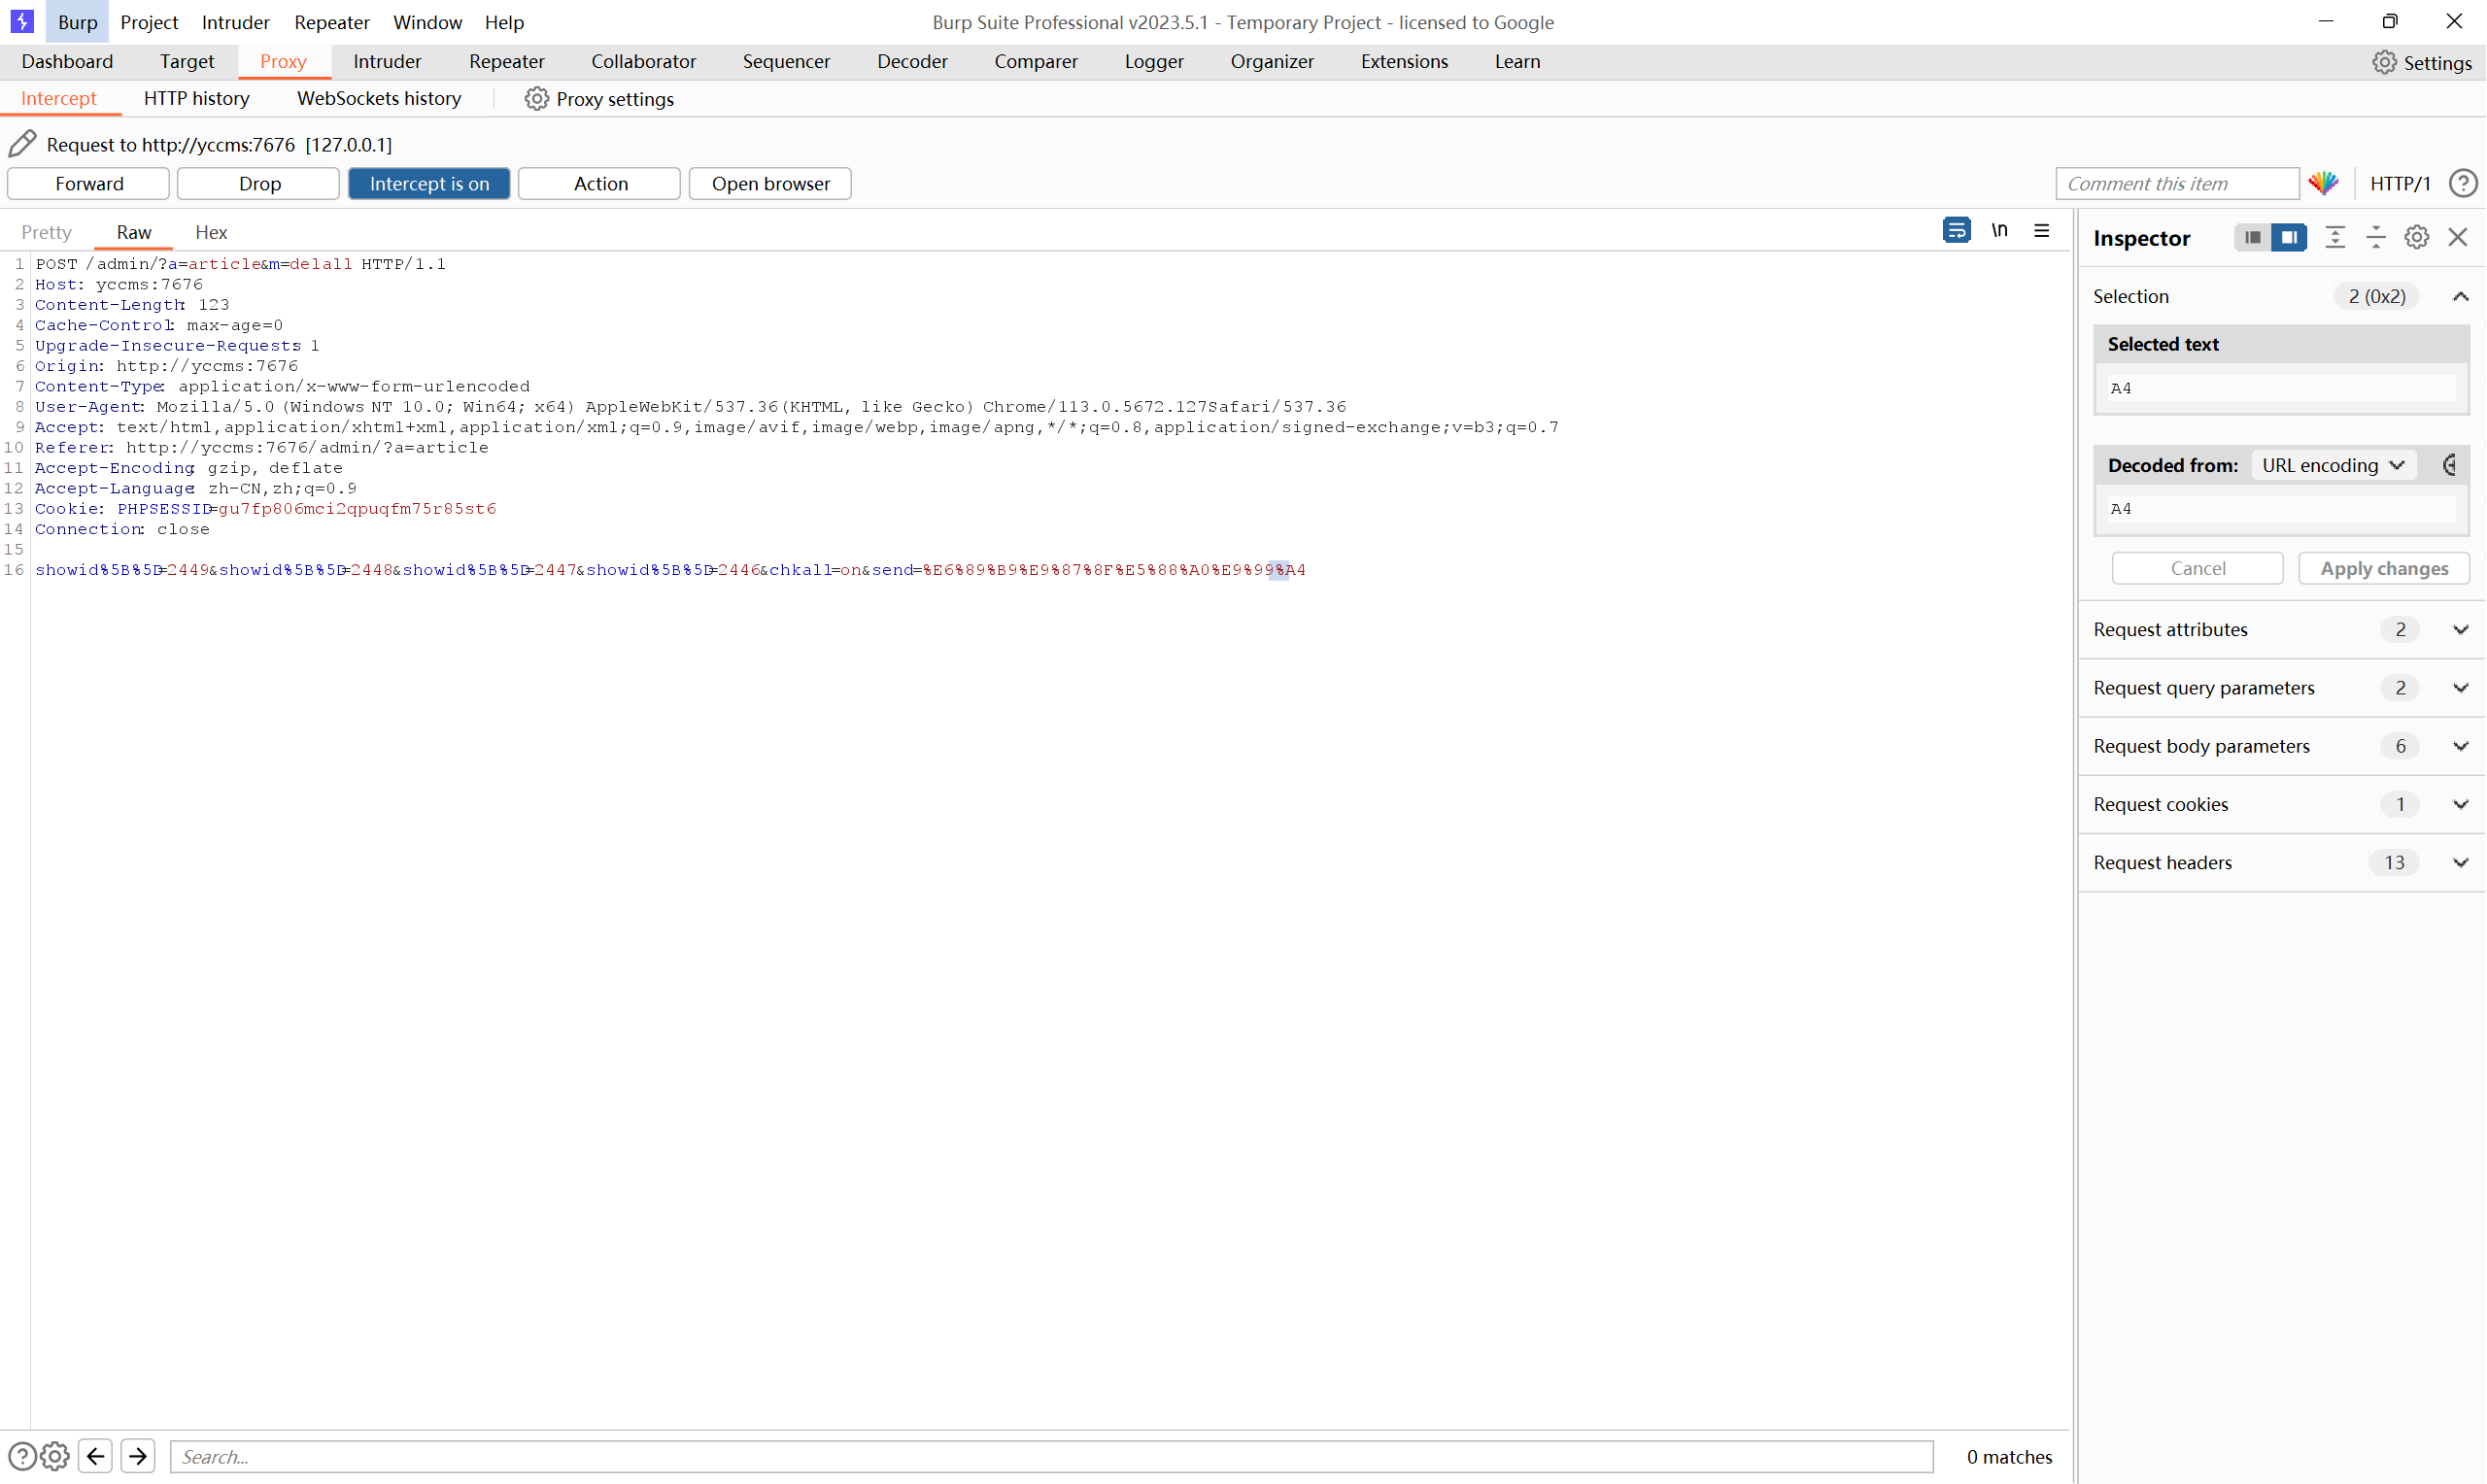Toggle the non-printable characters \n icon
The height and width of the screenshot is (1484, 2487).
pyautogui.click(x=1999, y=231)
